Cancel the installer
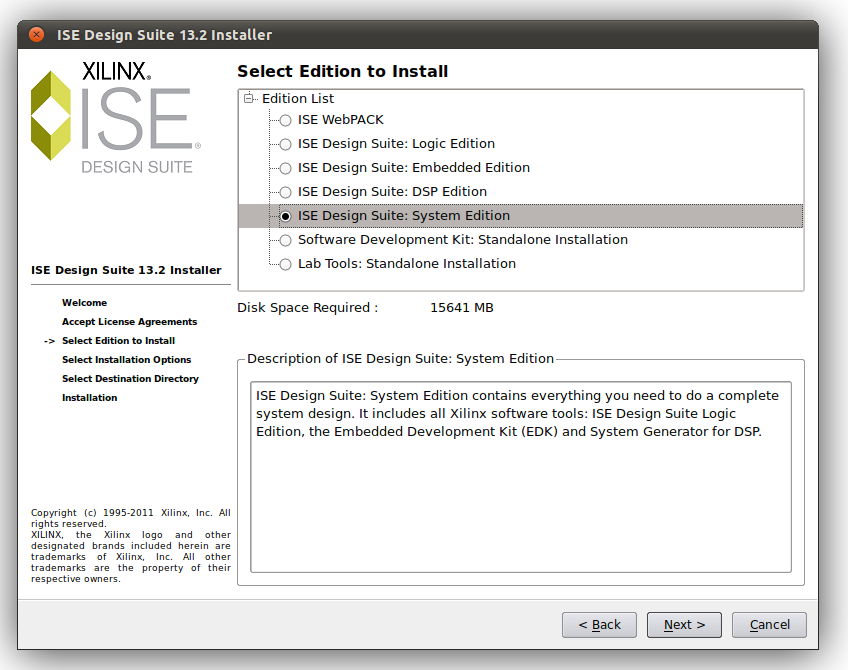 point(769,625)
